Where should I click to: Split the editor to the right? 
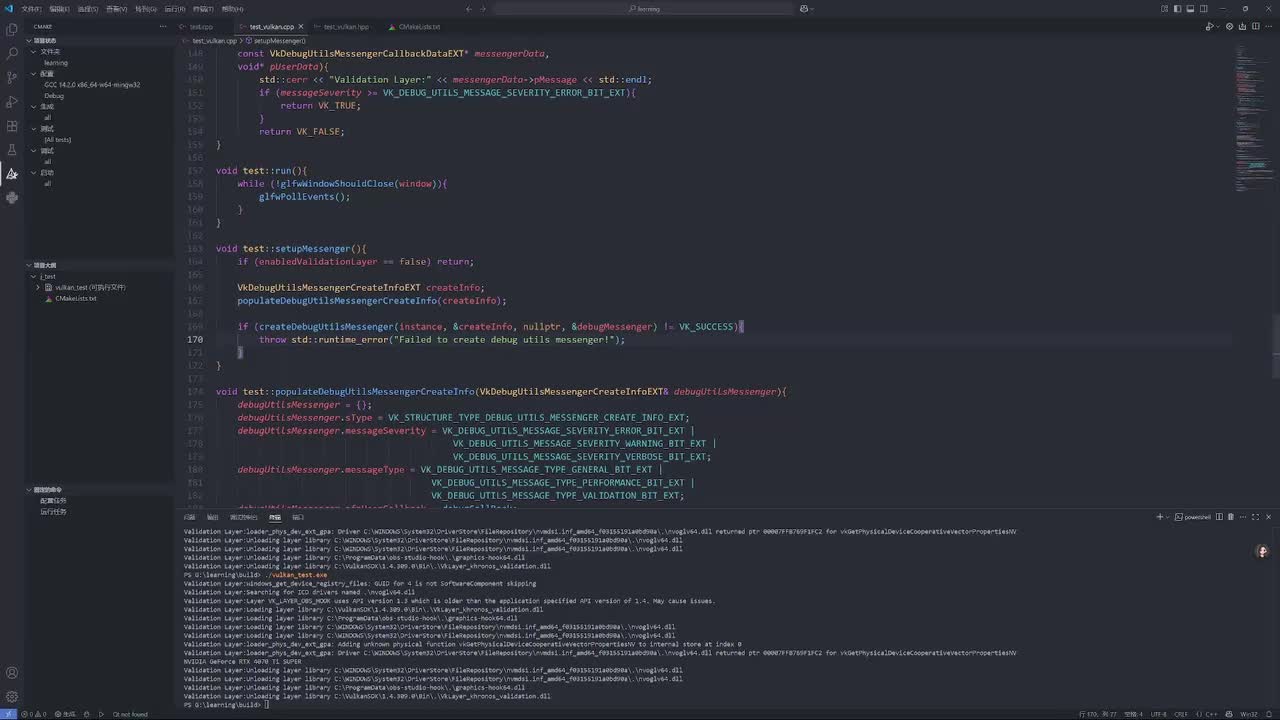point(1256,27)
